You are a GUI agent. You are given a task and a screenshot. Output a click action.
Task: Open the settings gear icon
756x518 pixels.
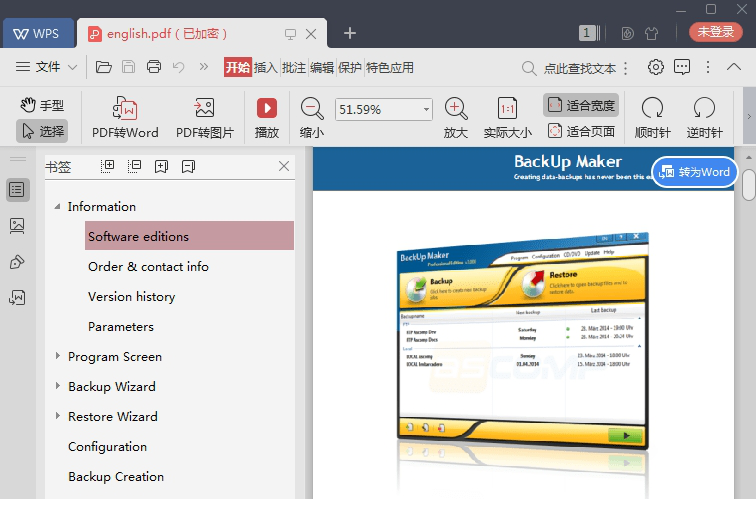click(656, 67)
